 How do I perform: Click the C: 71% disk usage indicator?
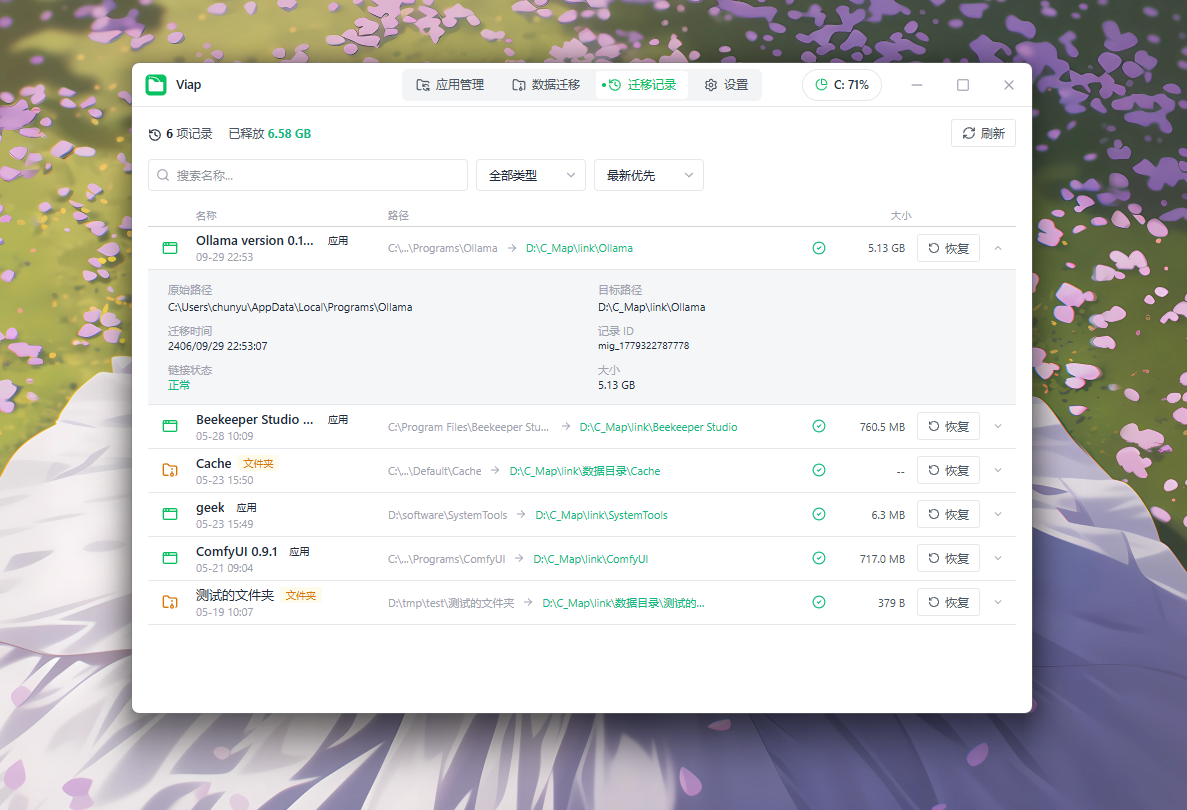842,85
